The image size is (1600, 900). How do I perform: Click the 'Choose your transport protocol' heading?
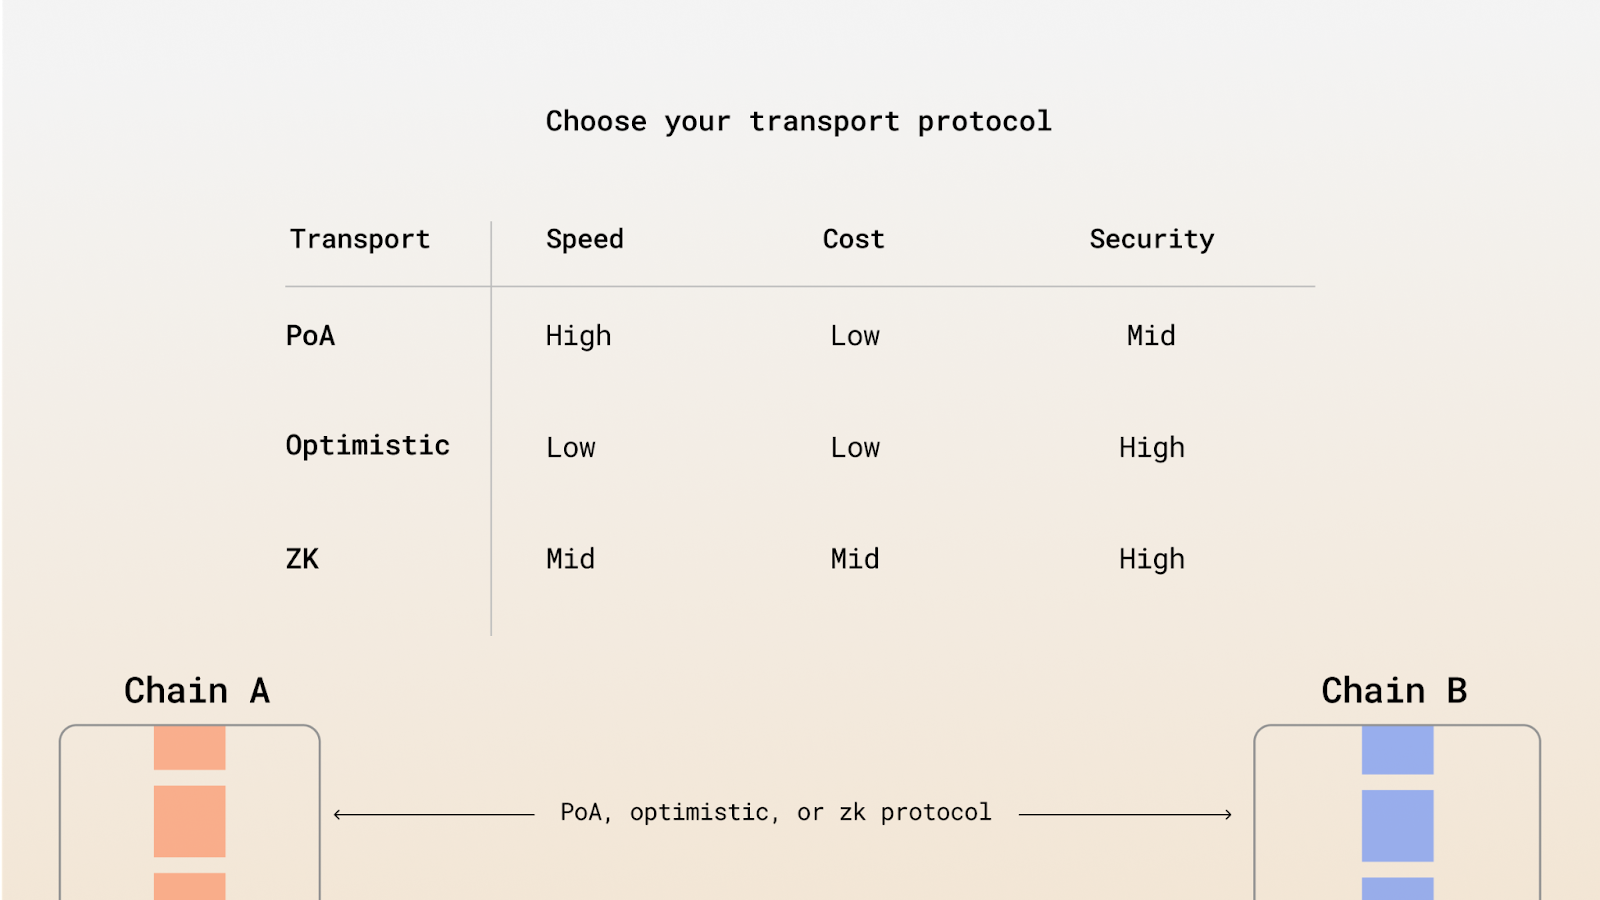point(798,121)
